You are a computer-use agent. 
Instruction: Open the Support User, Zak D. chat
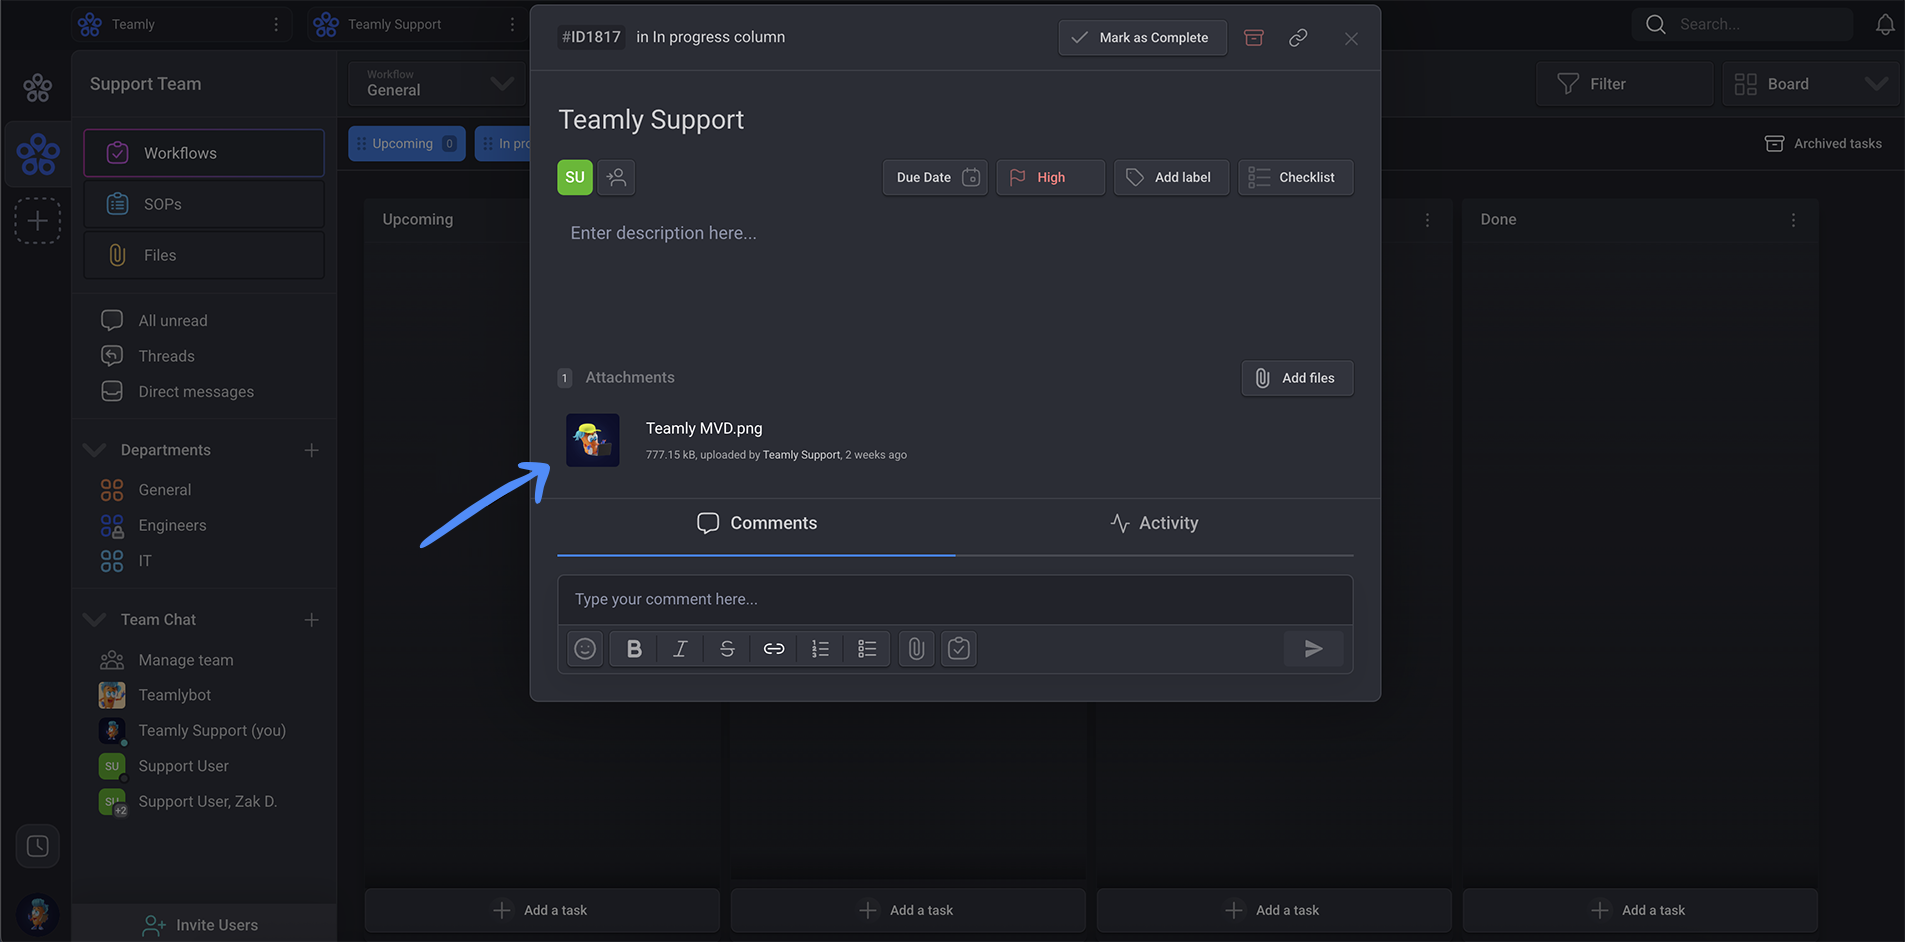pos(207,802)
